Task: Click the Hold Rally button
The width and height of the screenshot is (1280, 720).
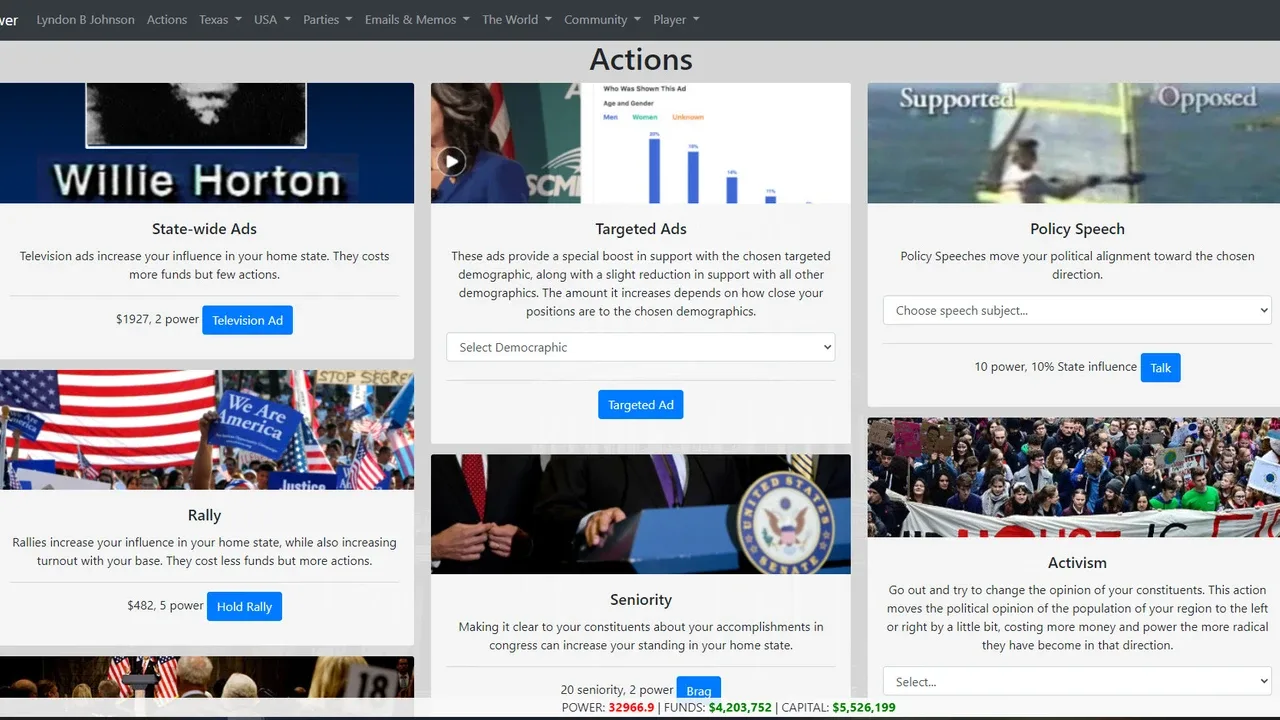Action: pyautogui.click(x=244, y=606)
